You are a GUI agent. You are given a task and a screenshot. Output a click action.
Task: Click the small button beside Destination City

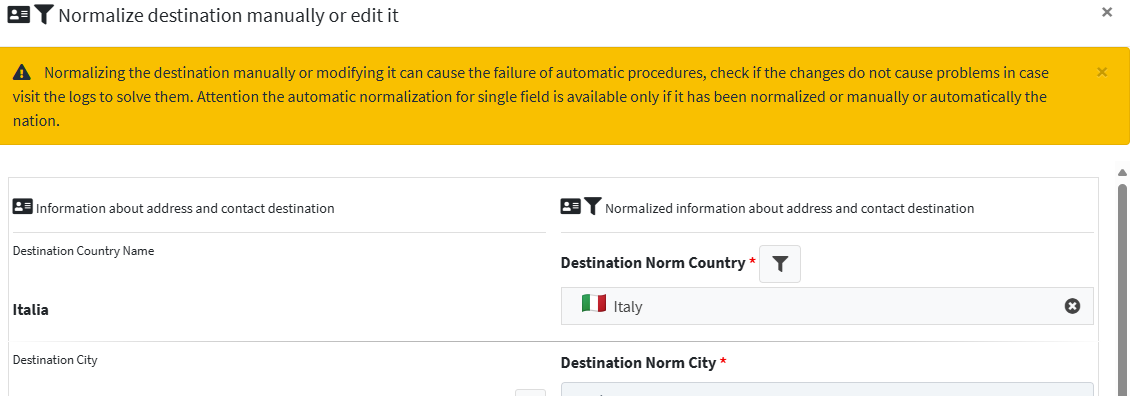pyautogui.click(x=530, y=392)
